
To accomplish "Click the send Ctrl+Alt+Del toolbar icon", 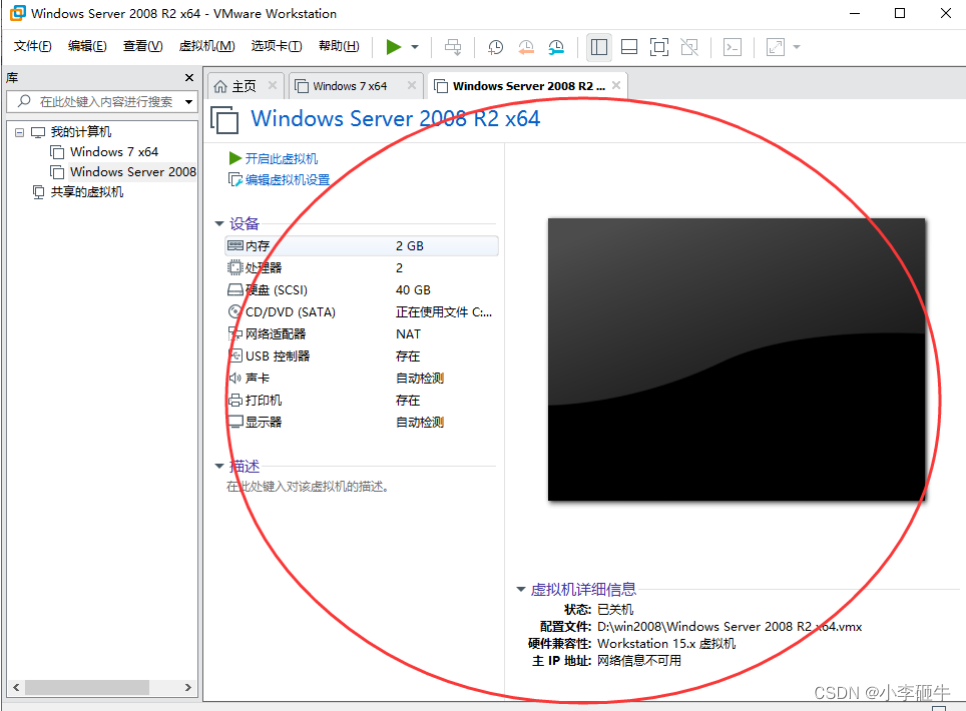I will click(x=453, y=47).
